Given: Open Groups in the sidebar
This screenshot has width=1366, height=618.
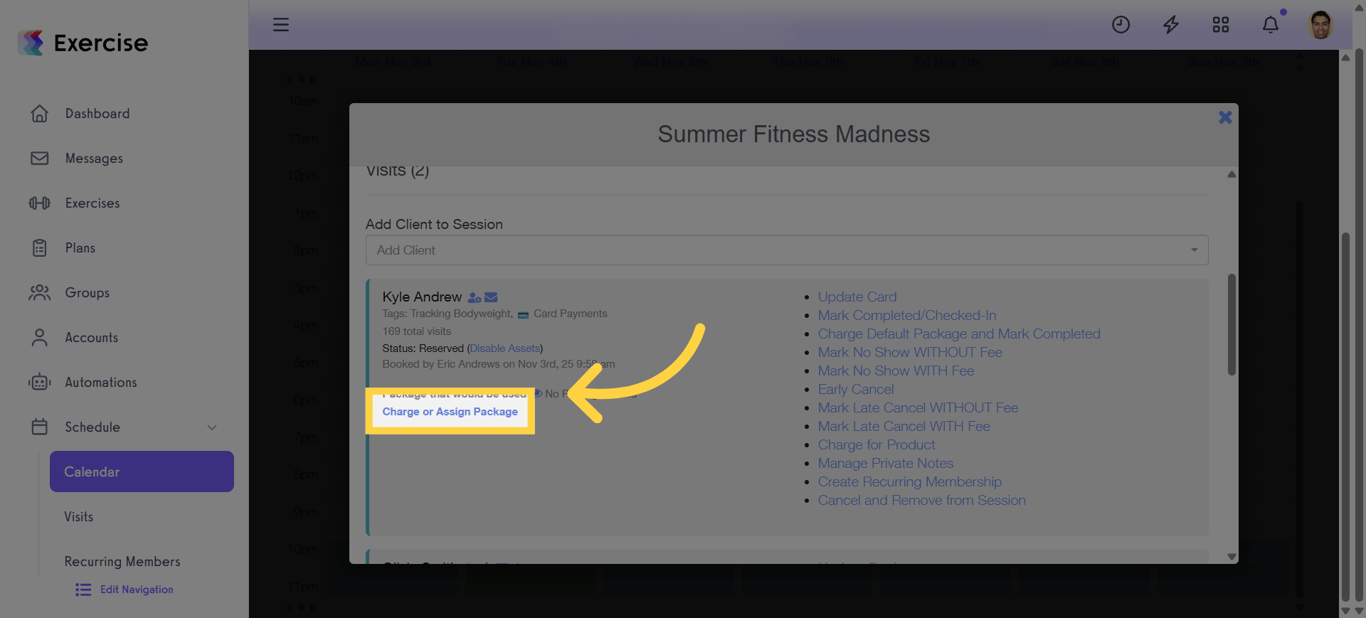Looking at the screenshot, I should point(87,293).
